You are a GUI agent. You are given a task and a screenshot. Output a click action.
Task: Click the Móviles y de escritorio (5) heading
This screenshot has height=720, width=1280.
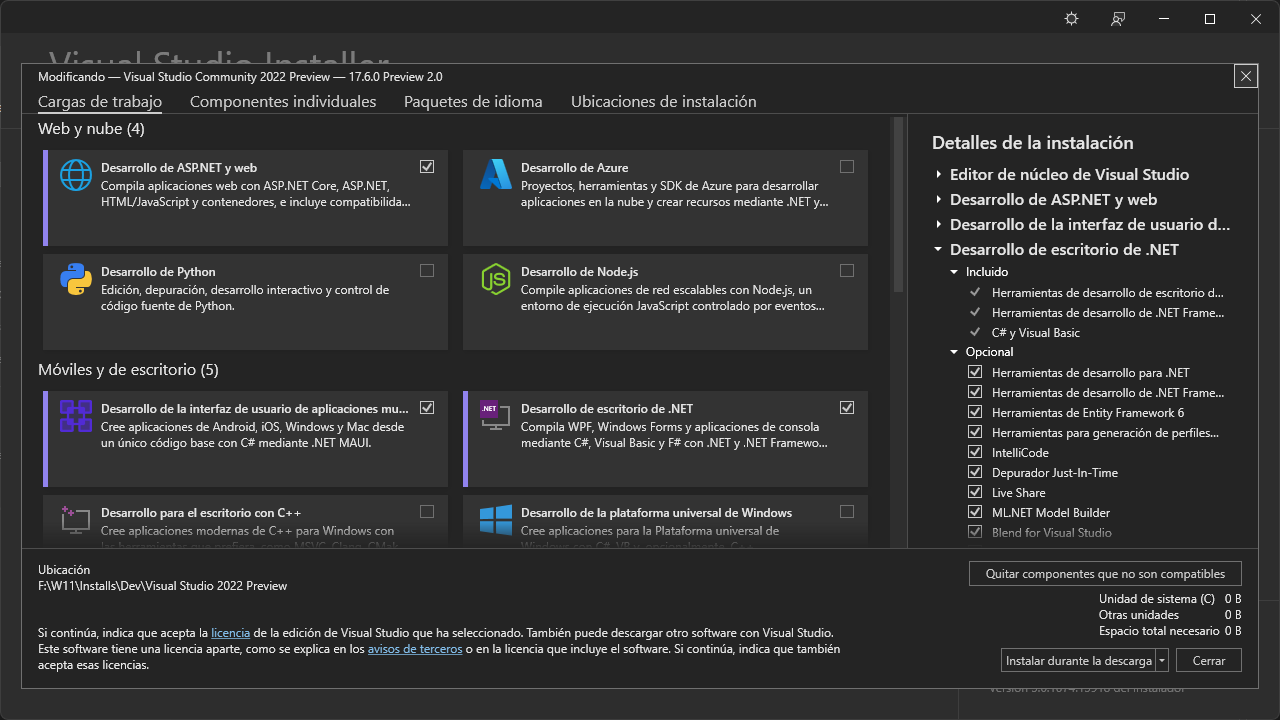(x=128, y=370)
